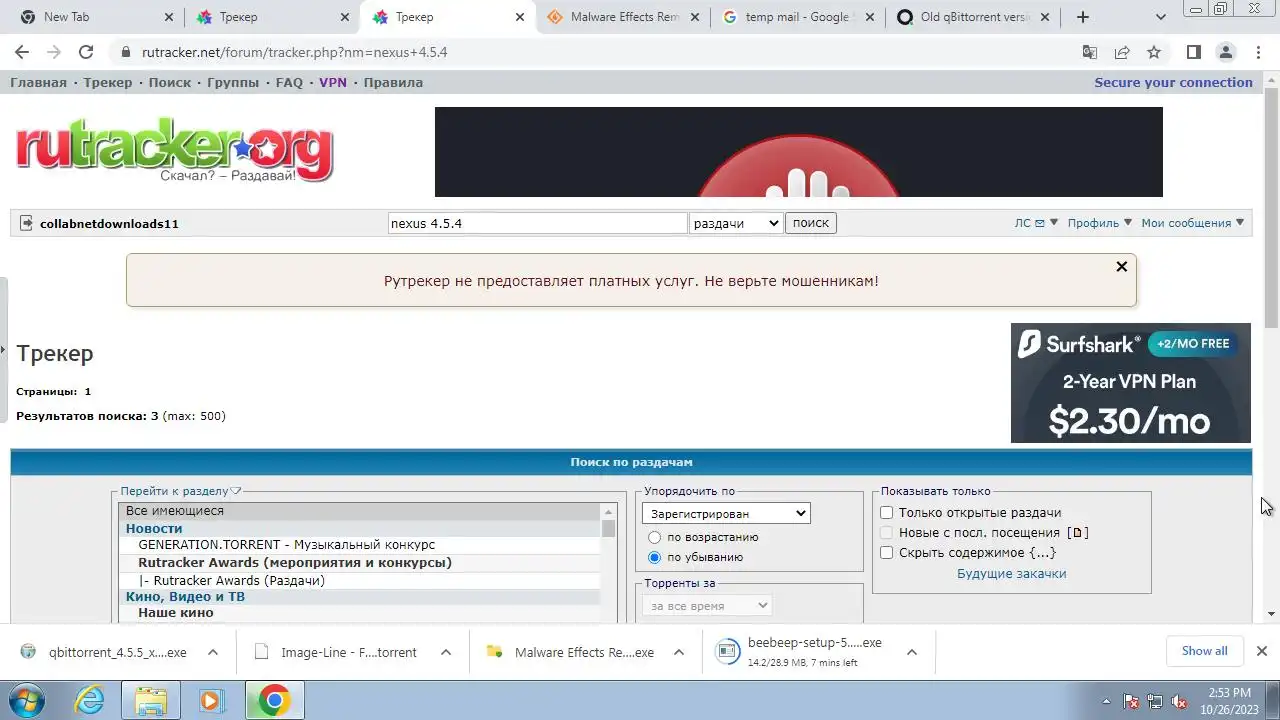Click the network tray icon
This screenshot has width=1280, height=720.
(x=1155, y=701)
